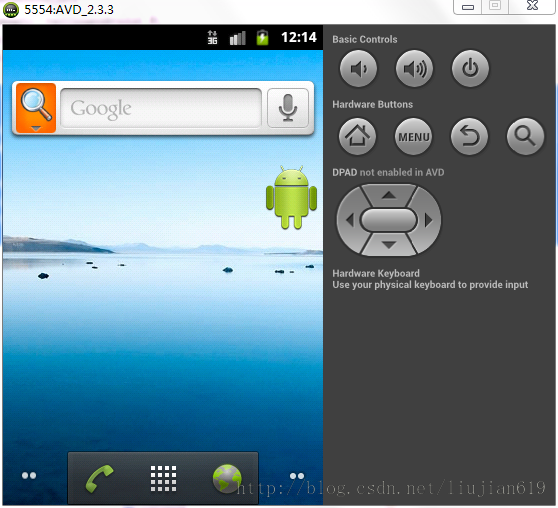The height and width of the screenshot is (508, 558).
Task: Start voice search with the microphone button
Action: [x=288, y=108]
